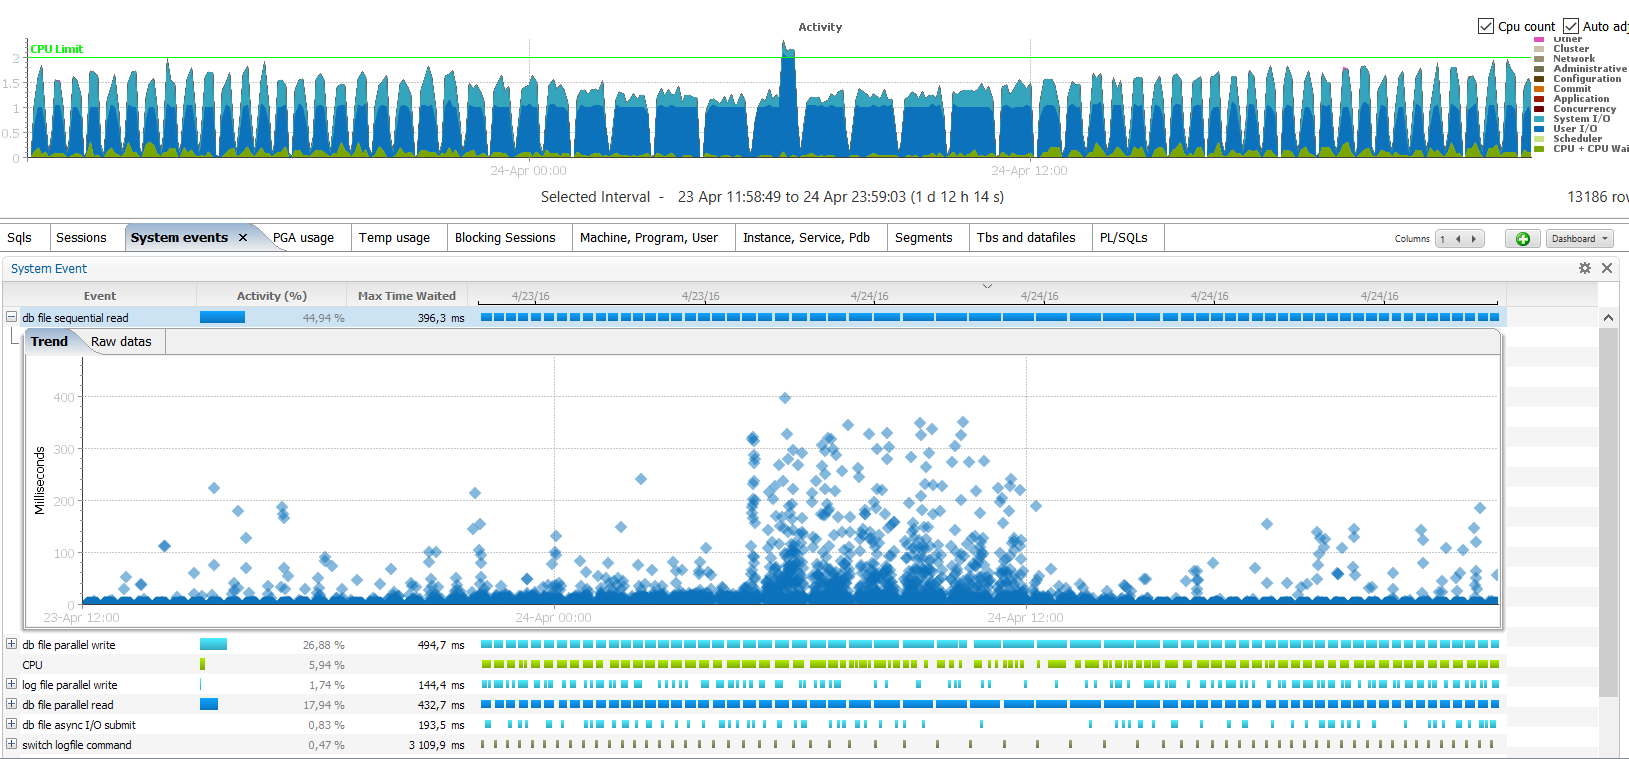Open the Dashboard dropdown
This screenshot has width=1629, height=759.
1580,239
